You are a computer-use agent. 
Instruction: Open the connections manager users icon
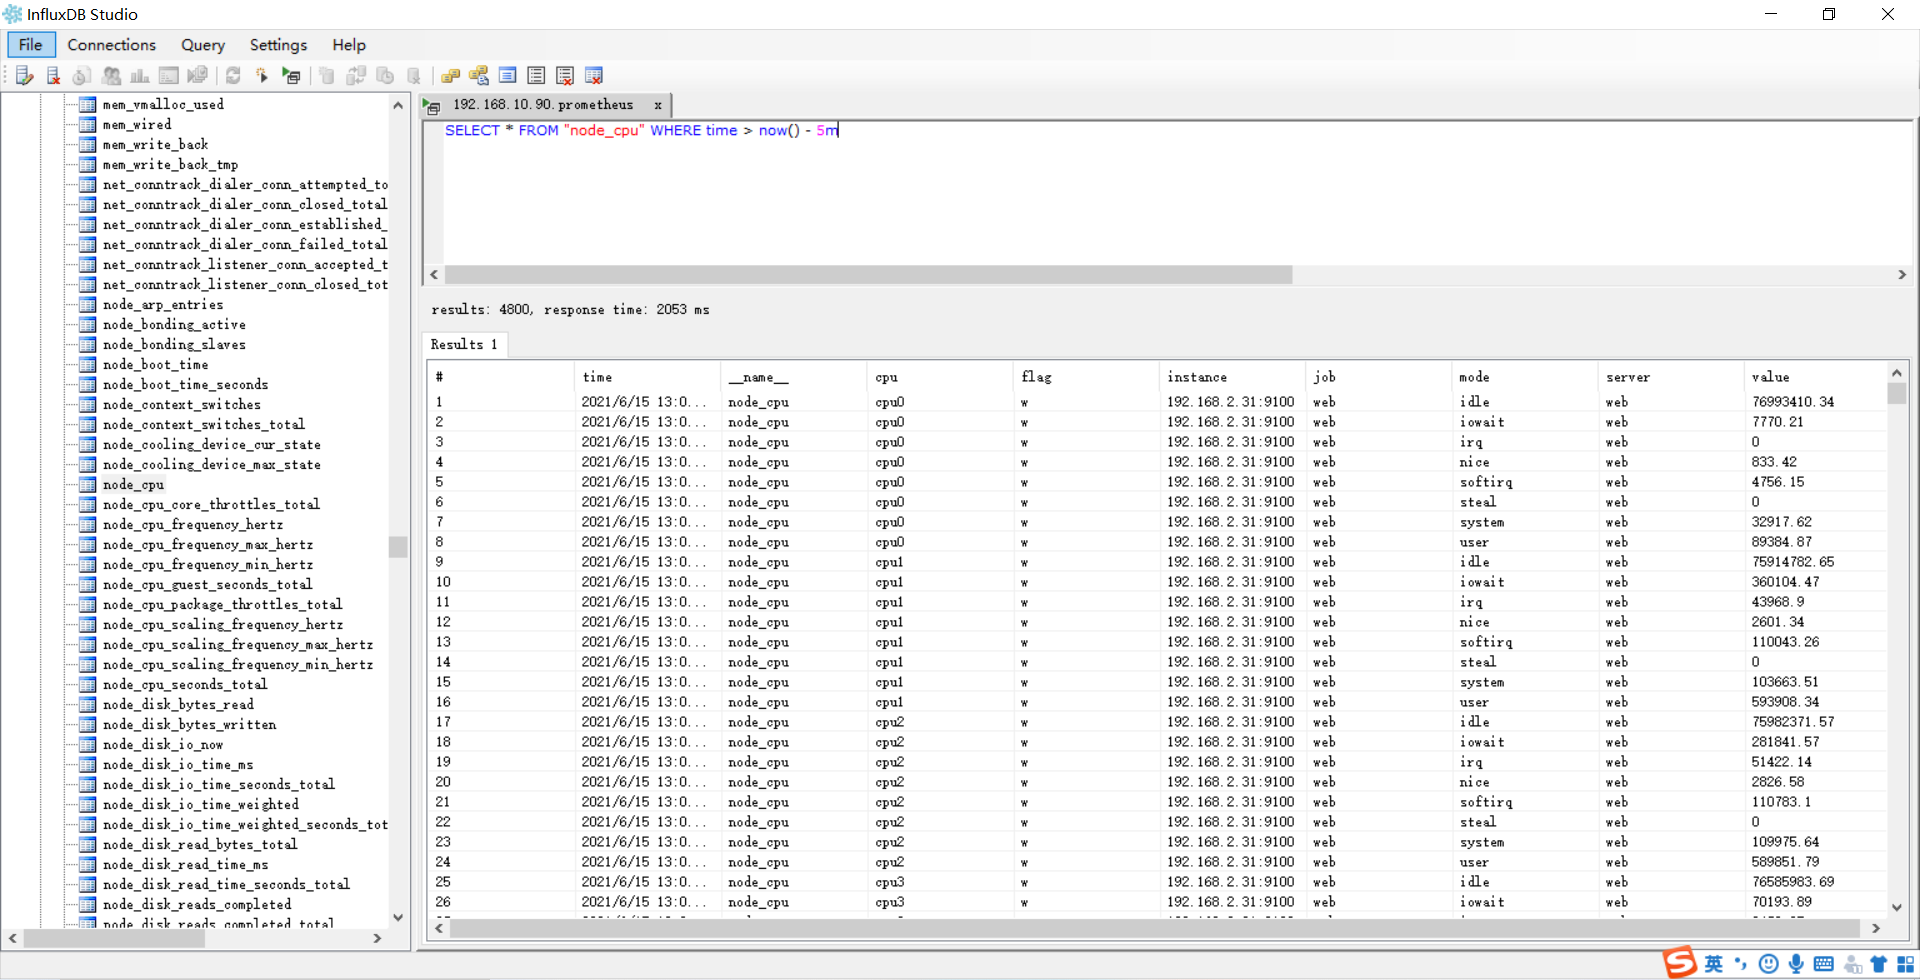click(111, 76)
